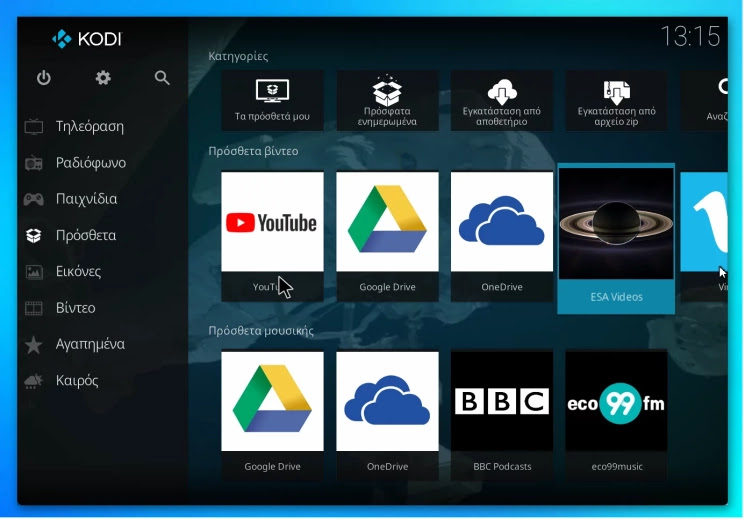Open the BBC Podcasts add-on
This screenshot has height=520, width=744.
pyautogui.click(x=502, y=416)
